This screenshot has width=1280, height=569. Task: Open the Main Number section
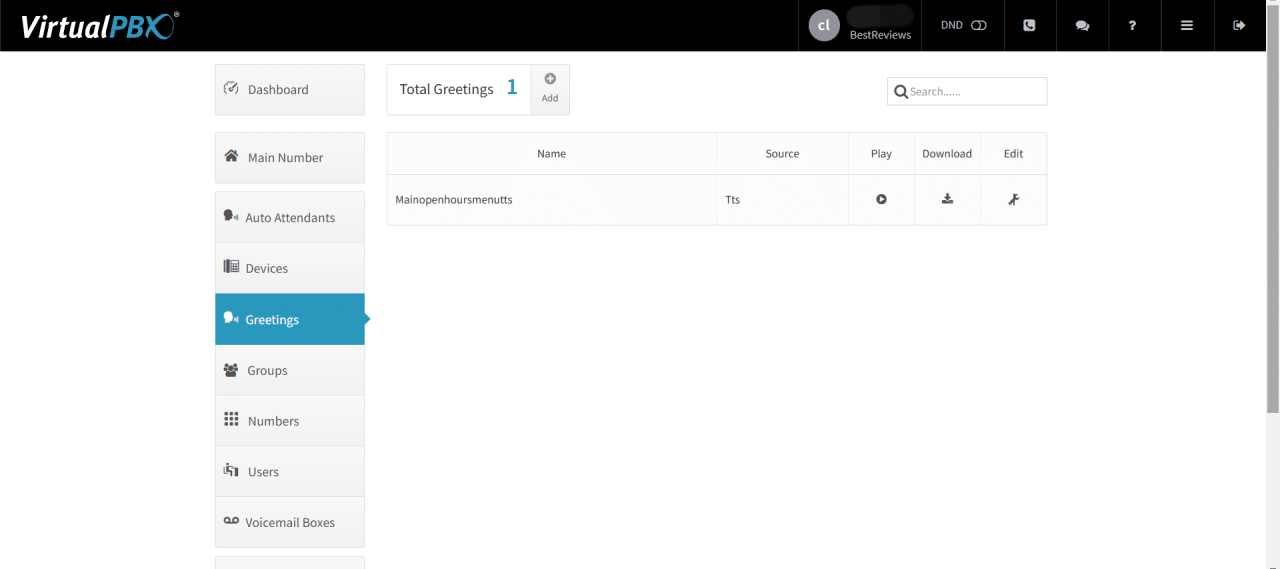[290, 157]
